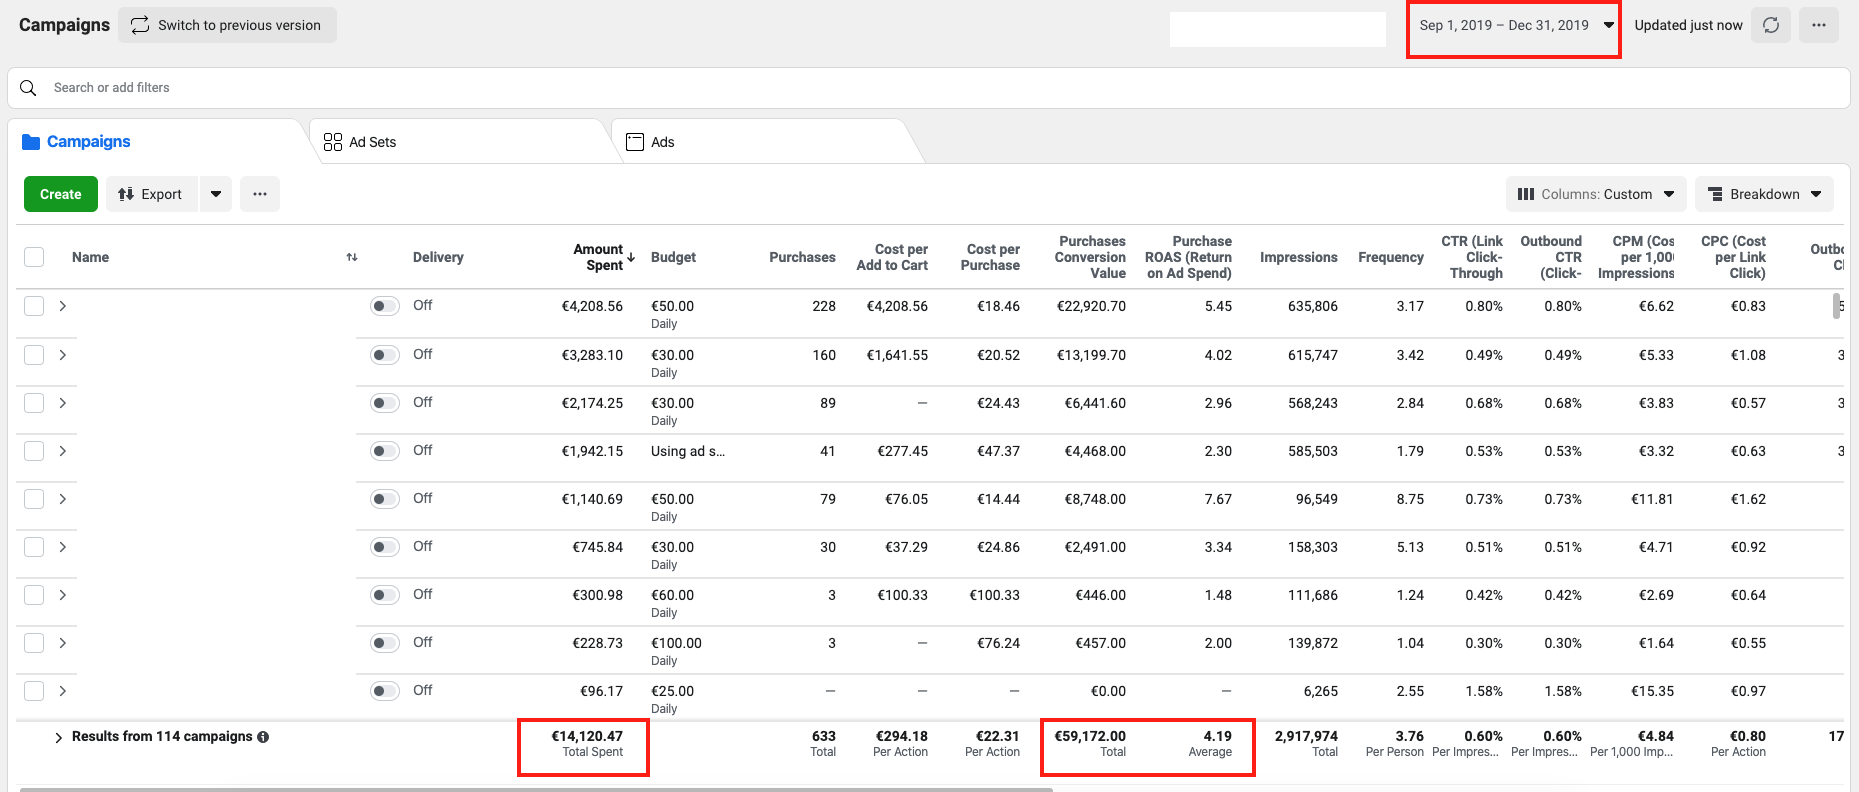Click the search magnifier icon
This screenshot has width=1859, height=792.
pyautogui.click(x=29, y=88)
